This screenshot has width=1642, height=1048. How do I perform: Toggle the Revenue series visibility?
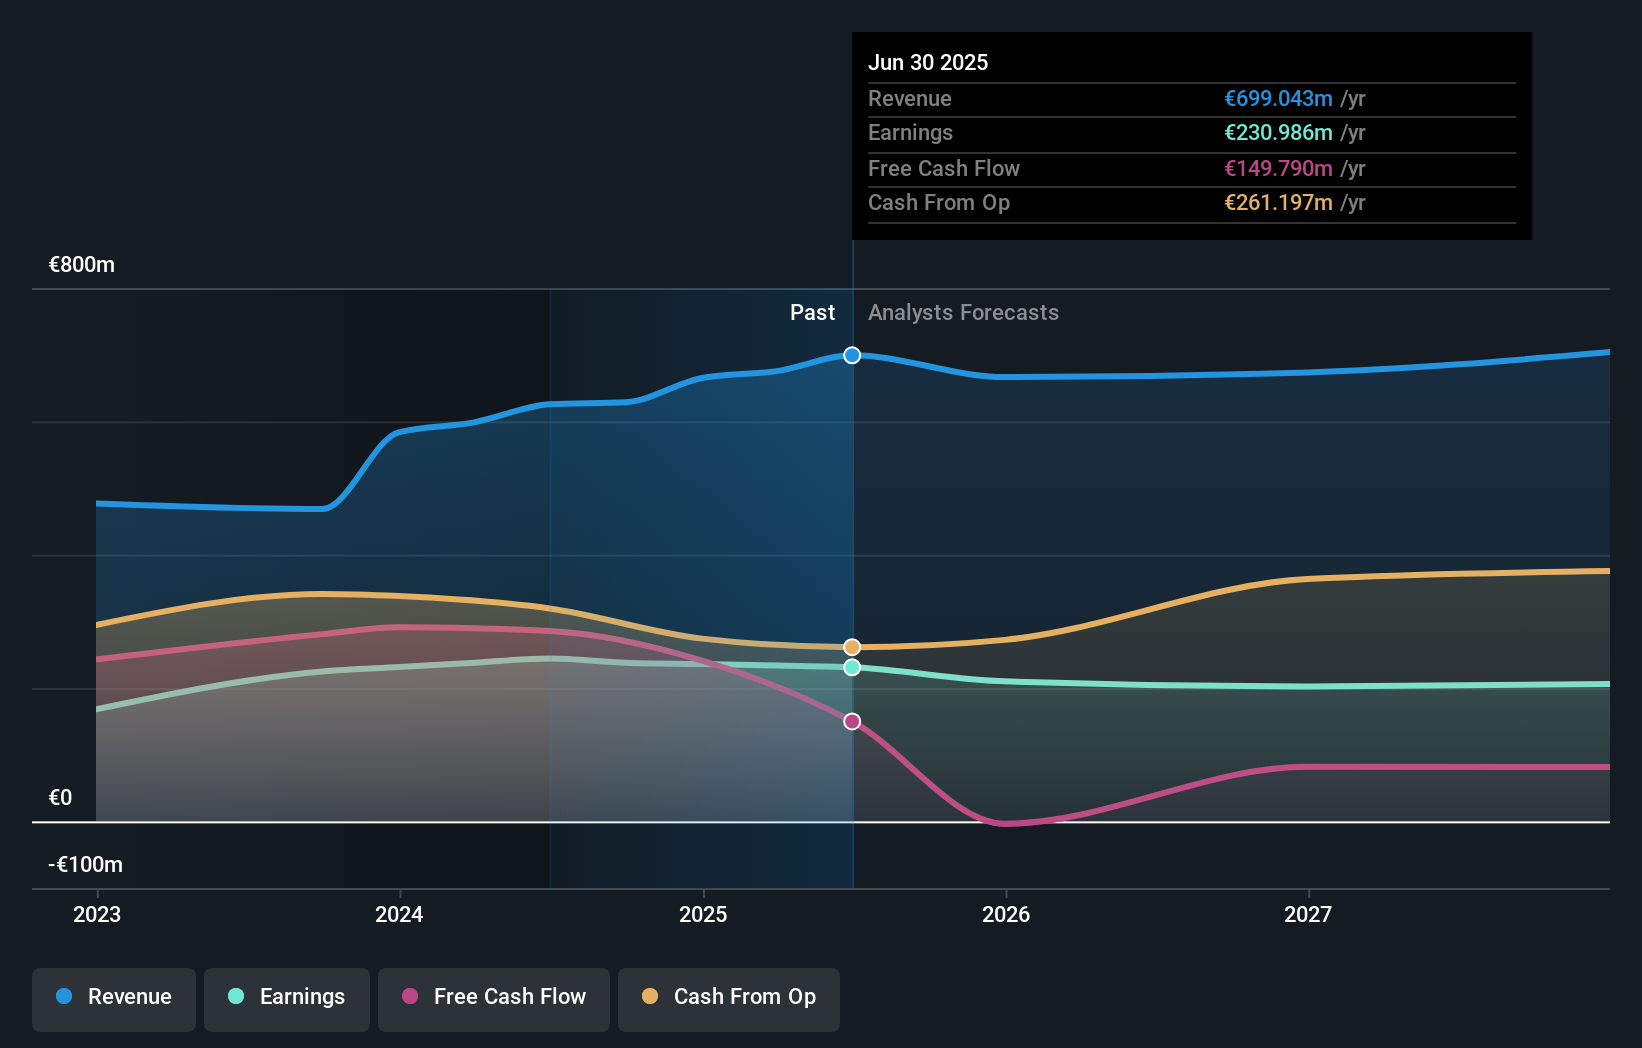pyautogui.click(x=113, y=997)
